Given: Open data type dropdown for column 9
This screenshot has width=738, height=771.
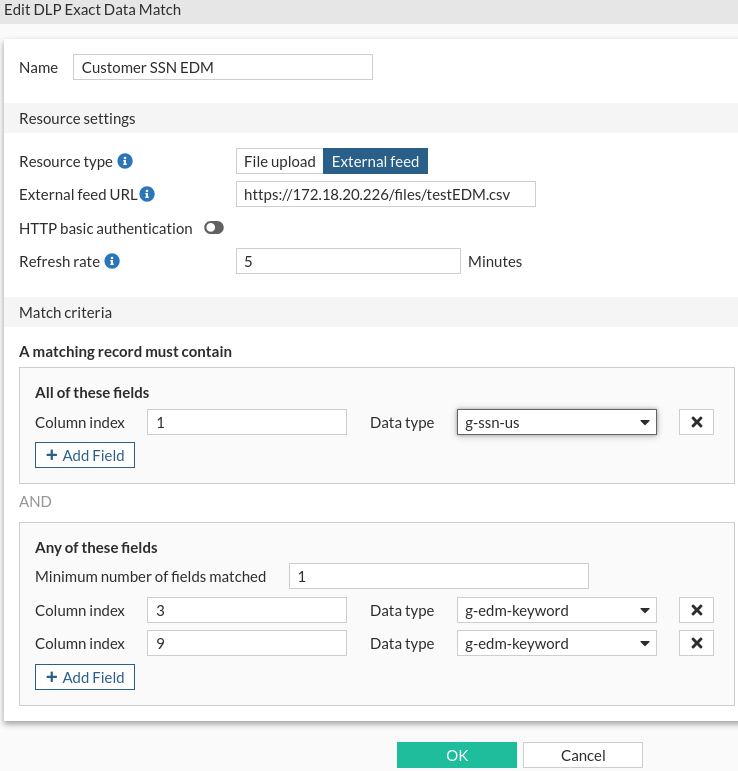Looking at the screenshot, I should tap(556, 643).
